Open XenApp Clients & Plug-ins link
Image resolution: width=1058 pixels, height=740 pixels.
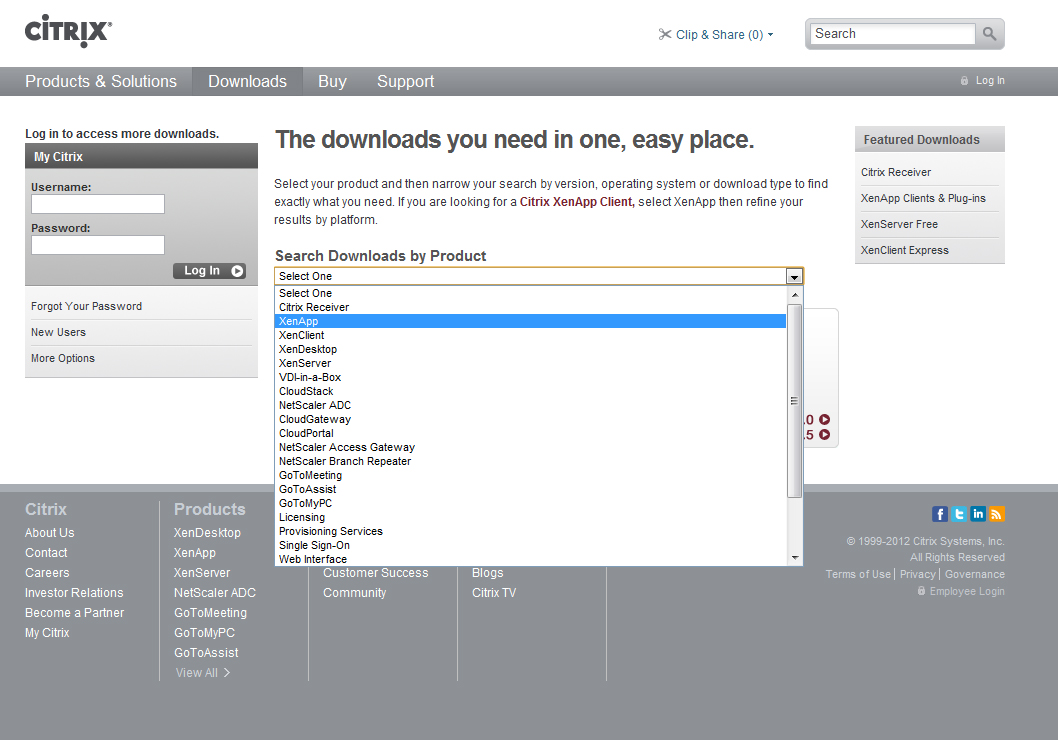(923, 198)
